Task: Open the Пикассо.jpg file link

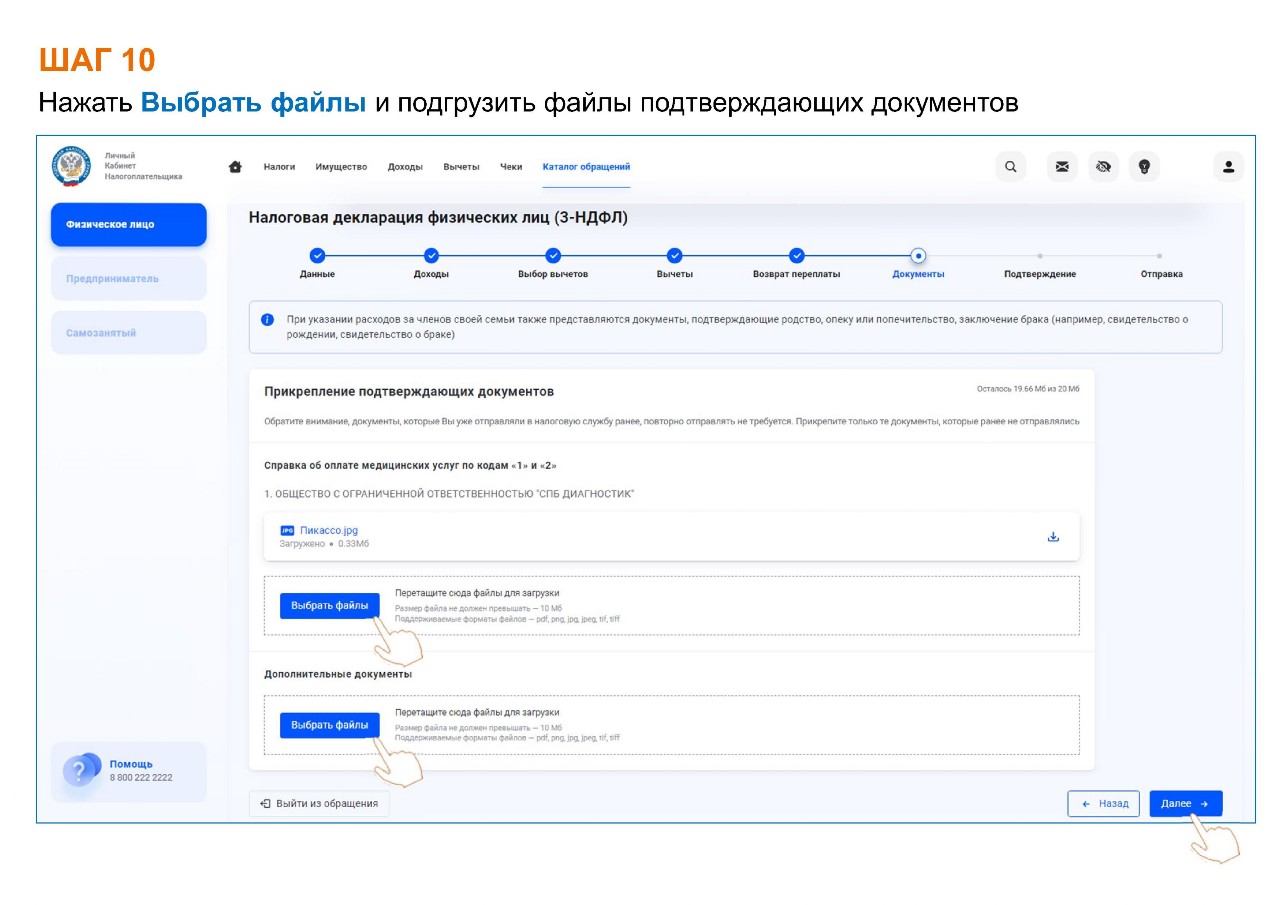Action: [328, 531]
